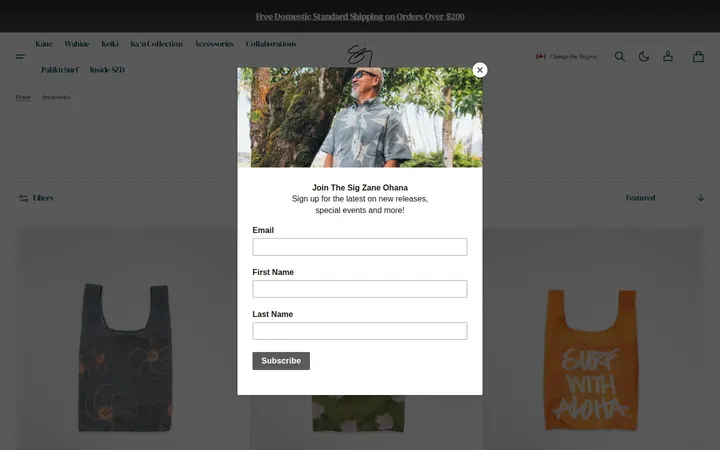
Task: Open the orange Surf With Aloha tote
Action: coord(591,360)
